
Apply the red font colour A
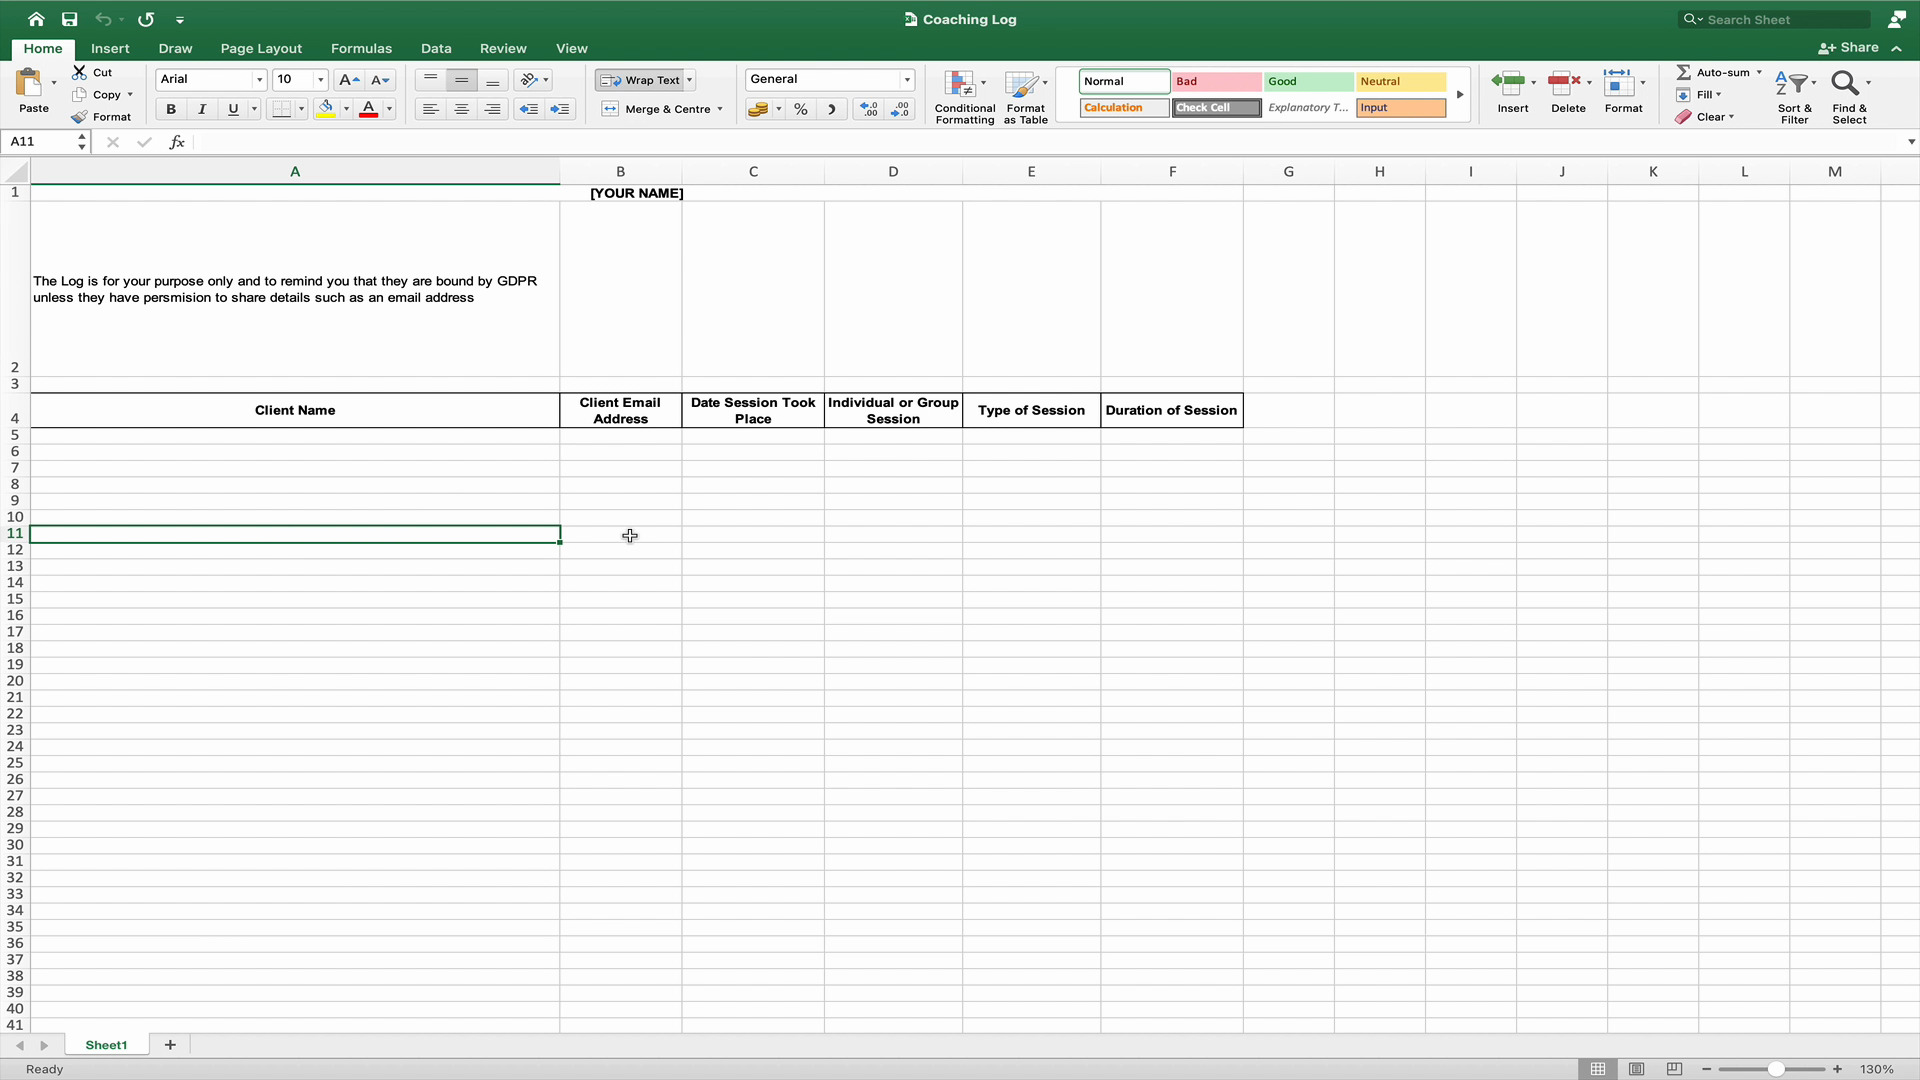368,109
